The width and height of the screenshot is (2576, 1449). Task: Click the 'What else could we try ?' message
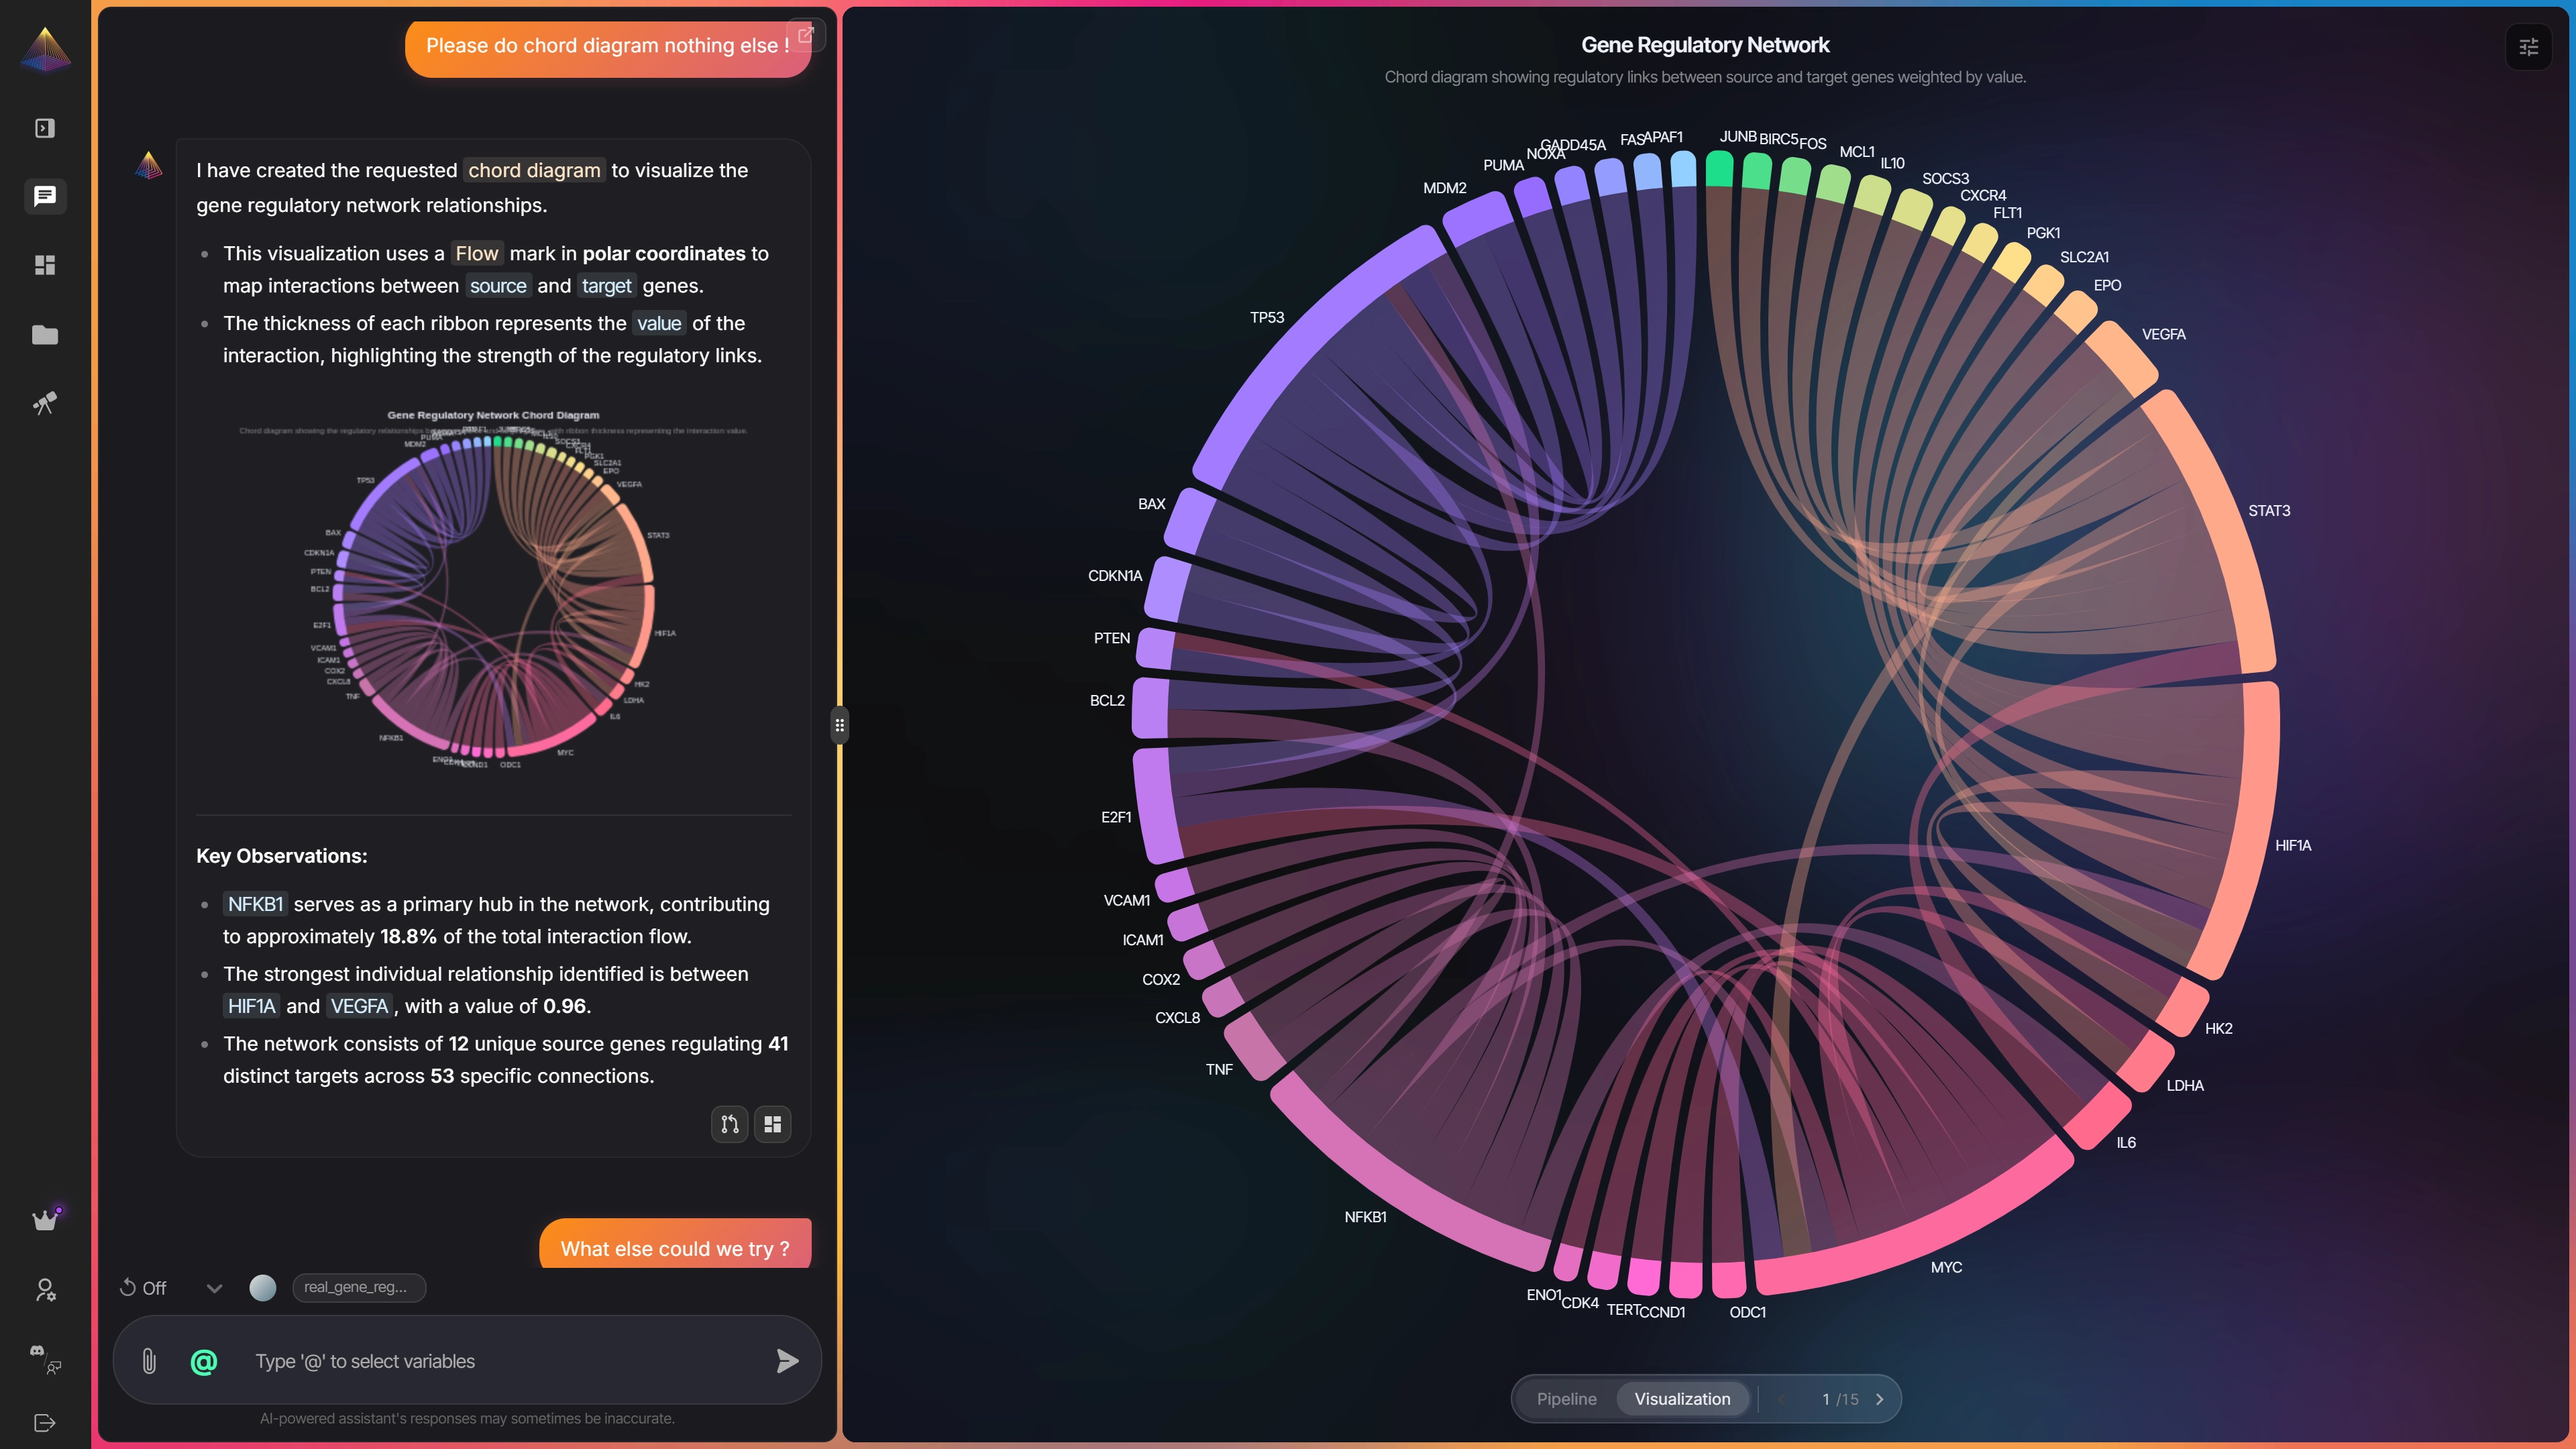[x=675, y=1247]
